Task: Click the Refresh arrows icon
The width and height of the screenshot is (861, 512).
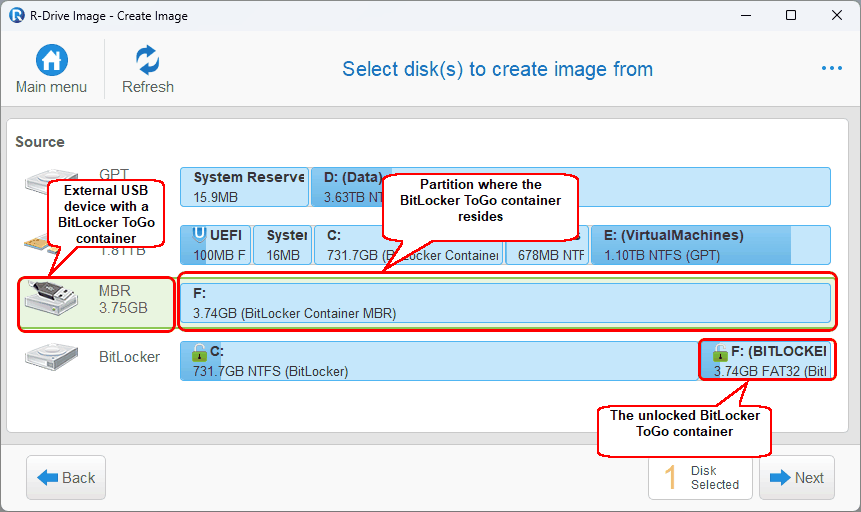Action: [x=147, y=60]
